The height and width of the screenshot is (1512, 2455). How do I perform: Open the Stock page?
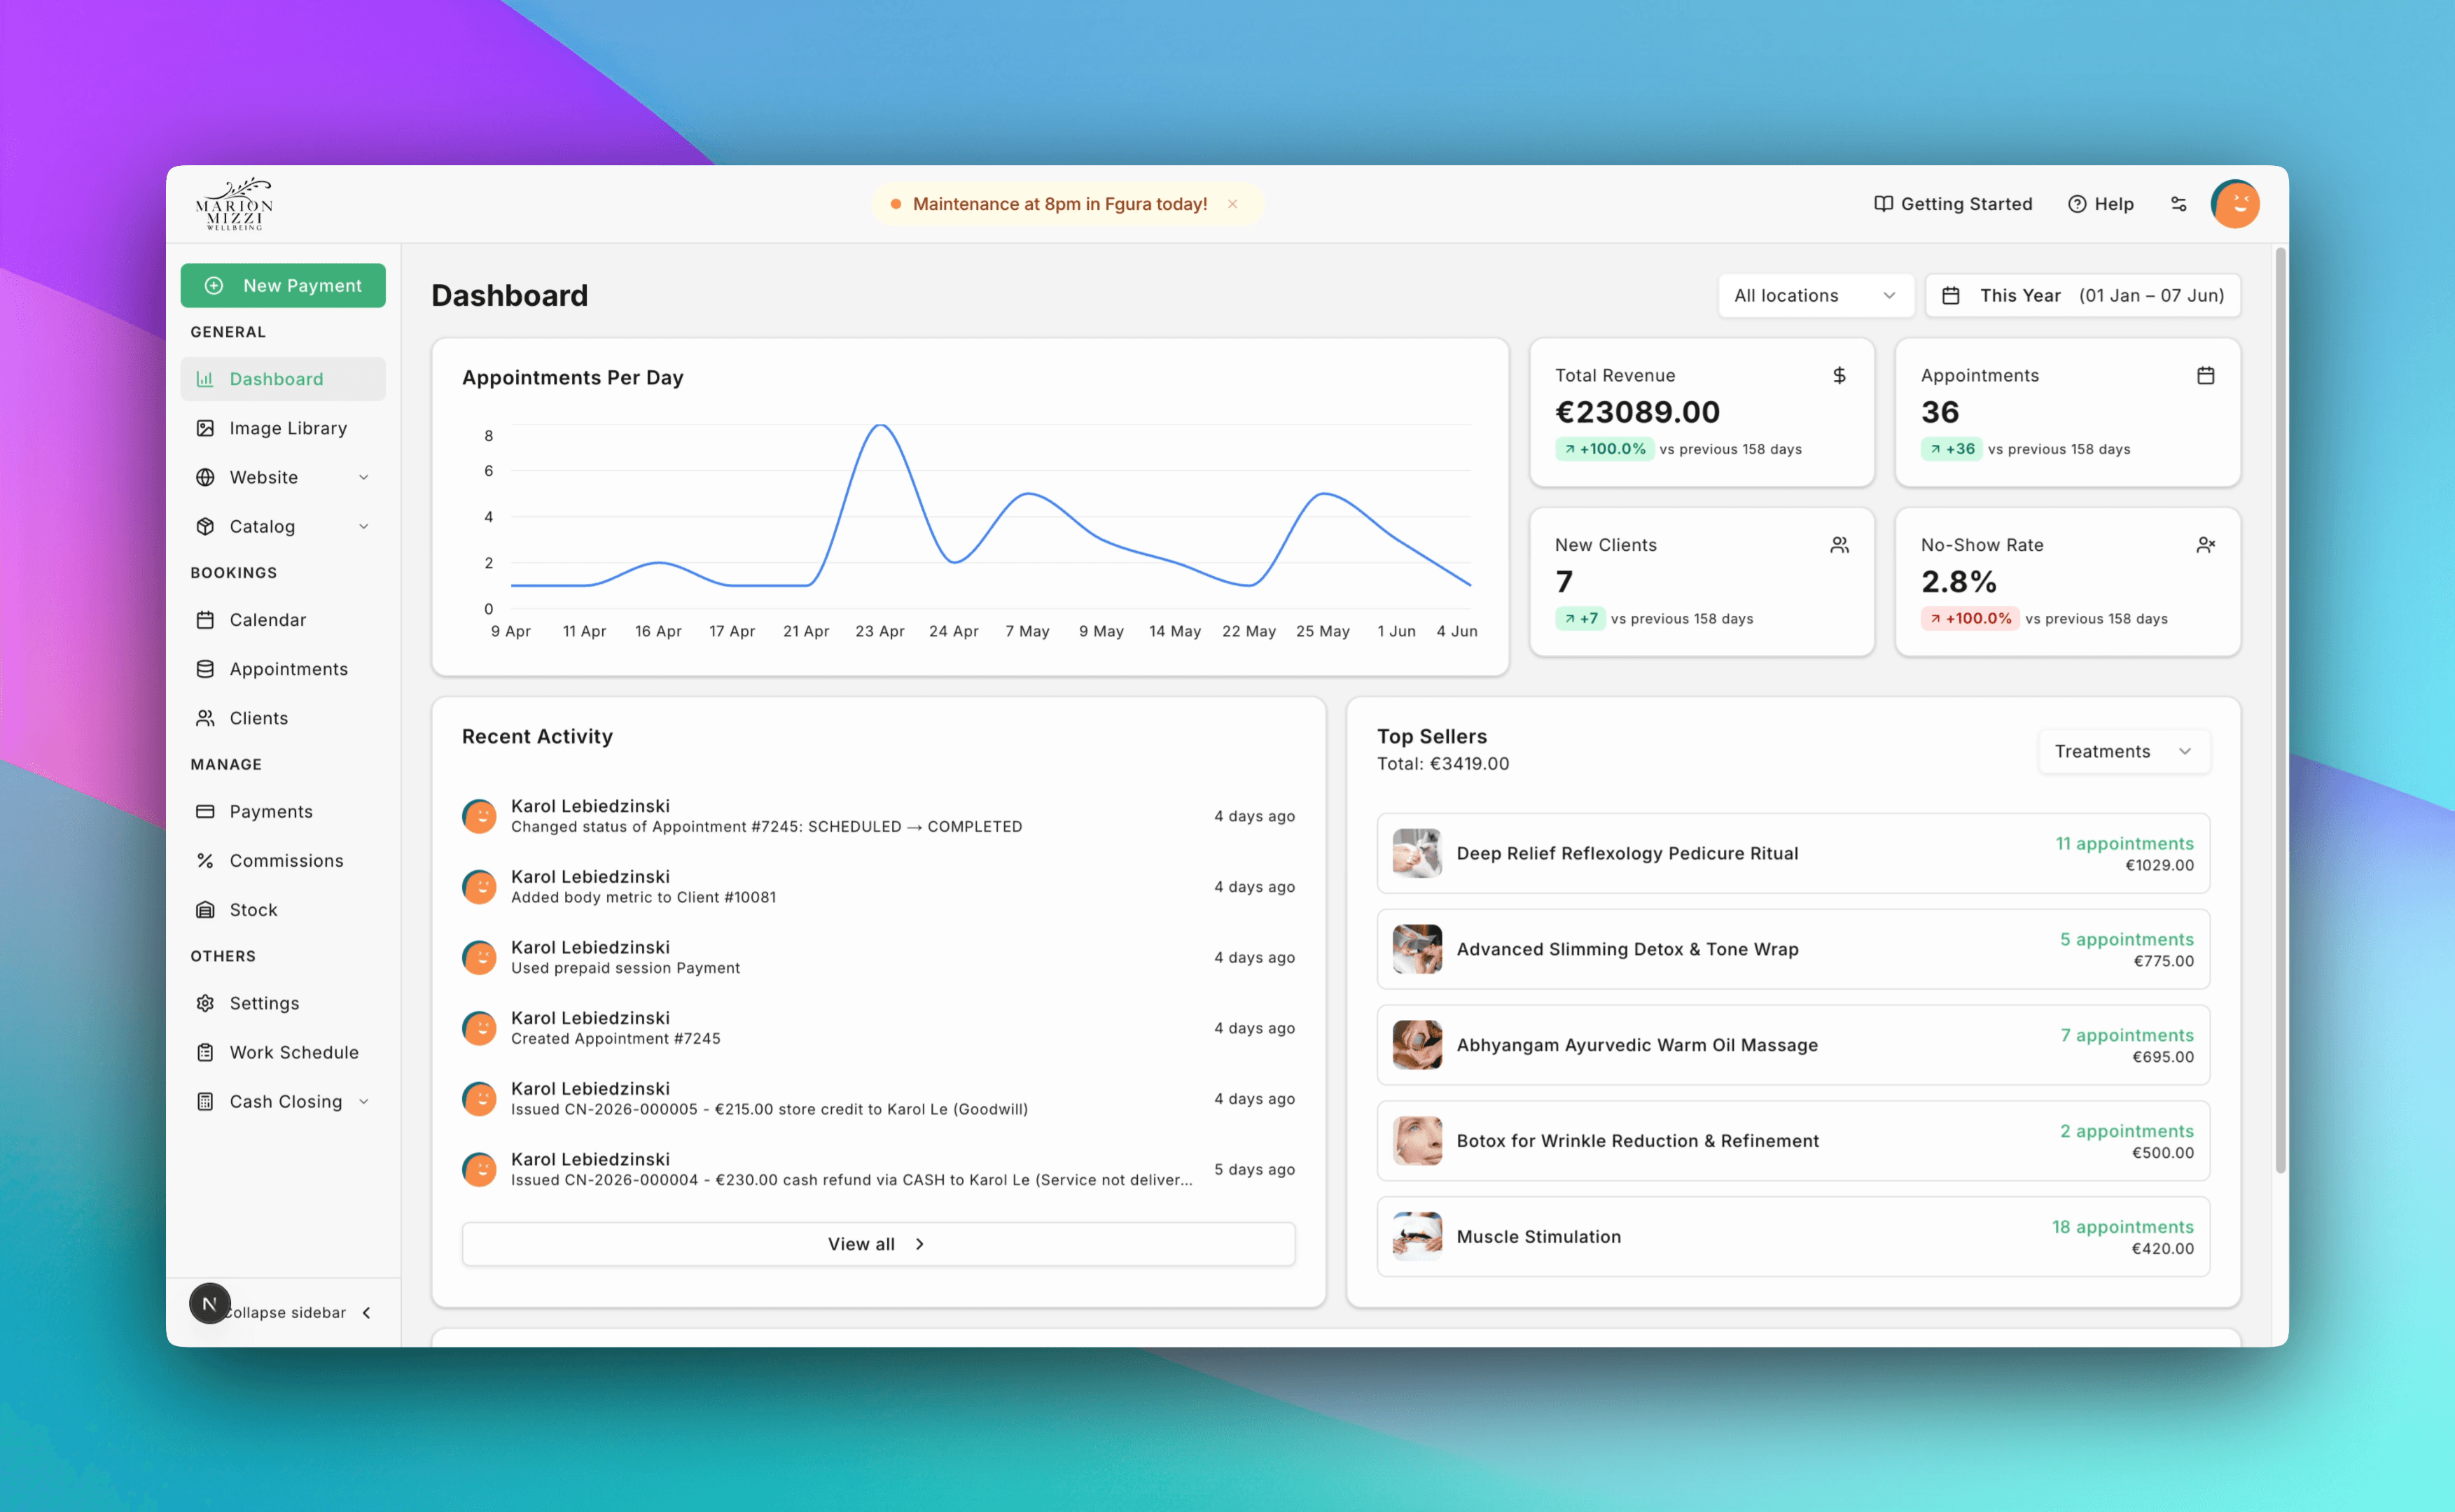(x=283, y=910)
